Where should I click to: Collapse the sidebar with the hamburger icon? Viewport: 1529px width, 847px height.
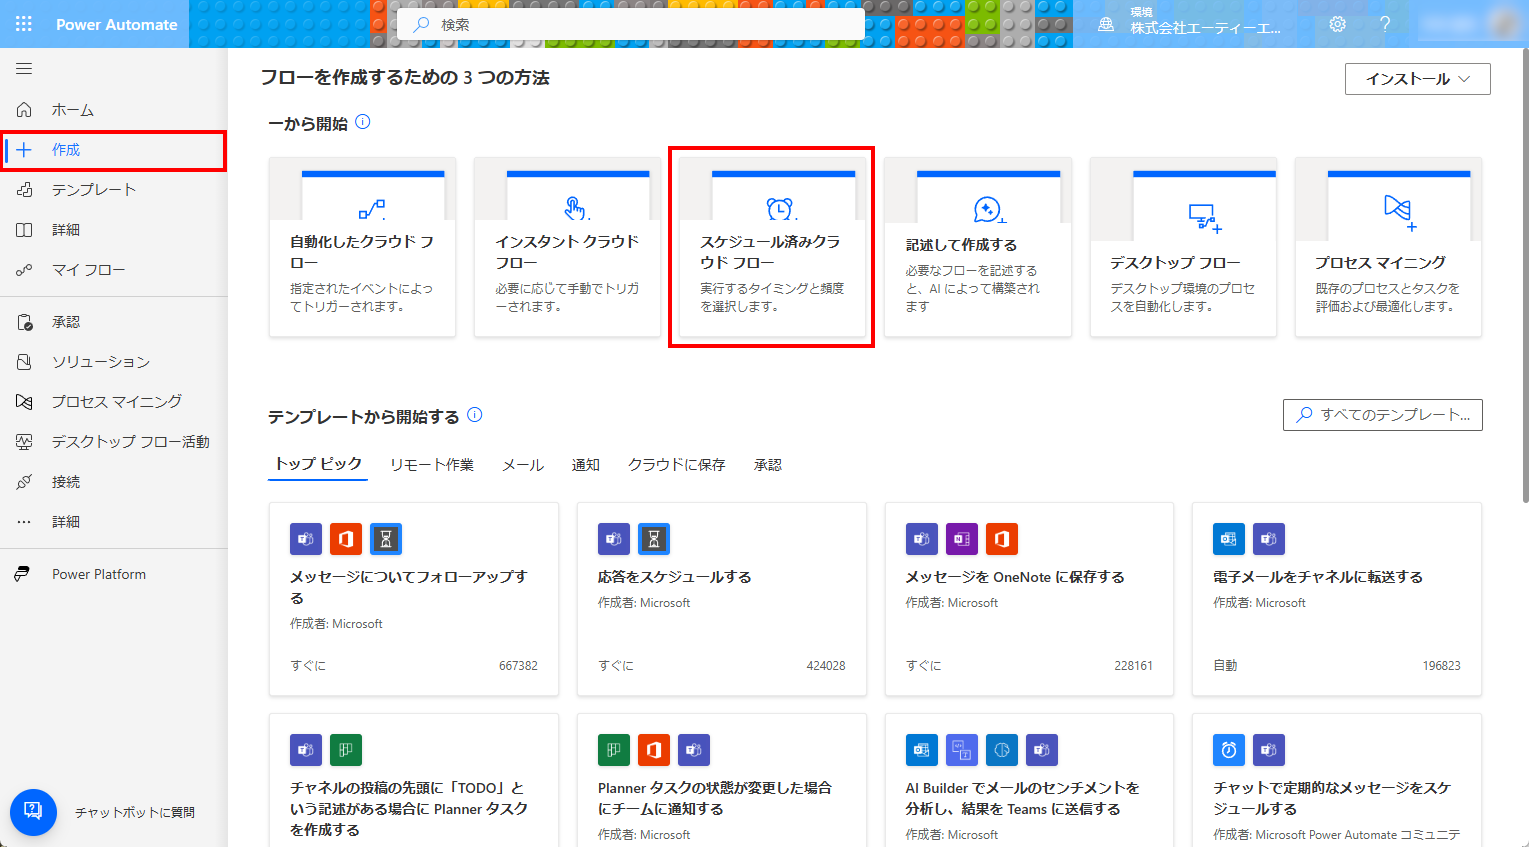(23, 68)
